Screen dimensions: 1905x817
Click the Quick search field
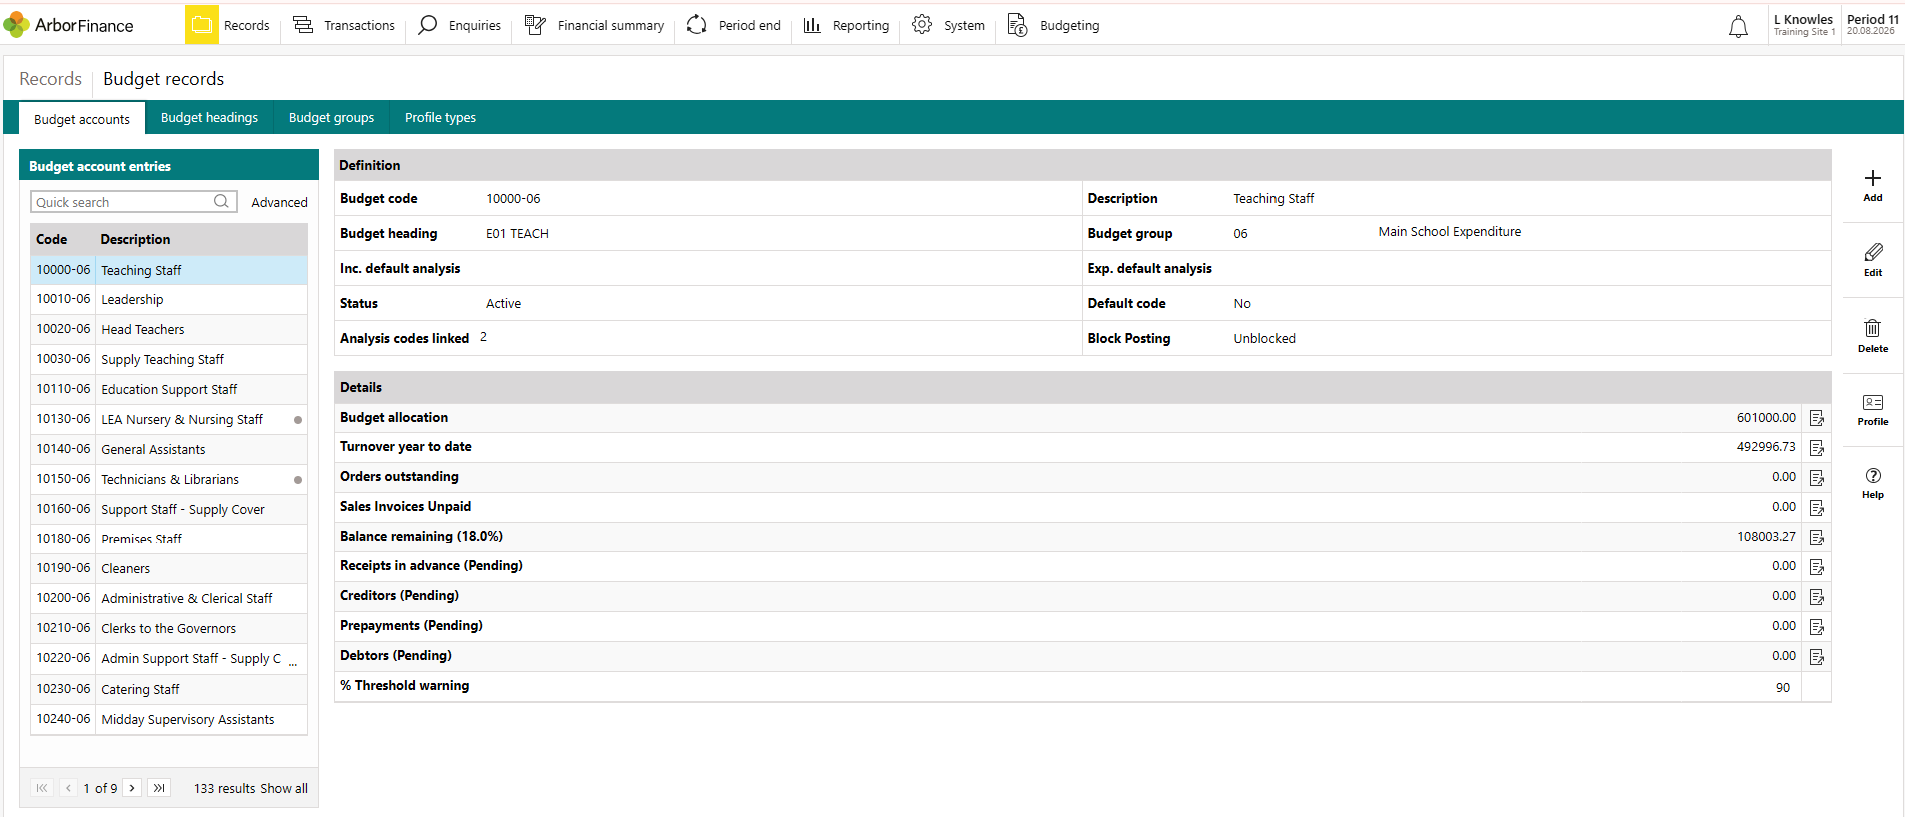click(134, 202)
